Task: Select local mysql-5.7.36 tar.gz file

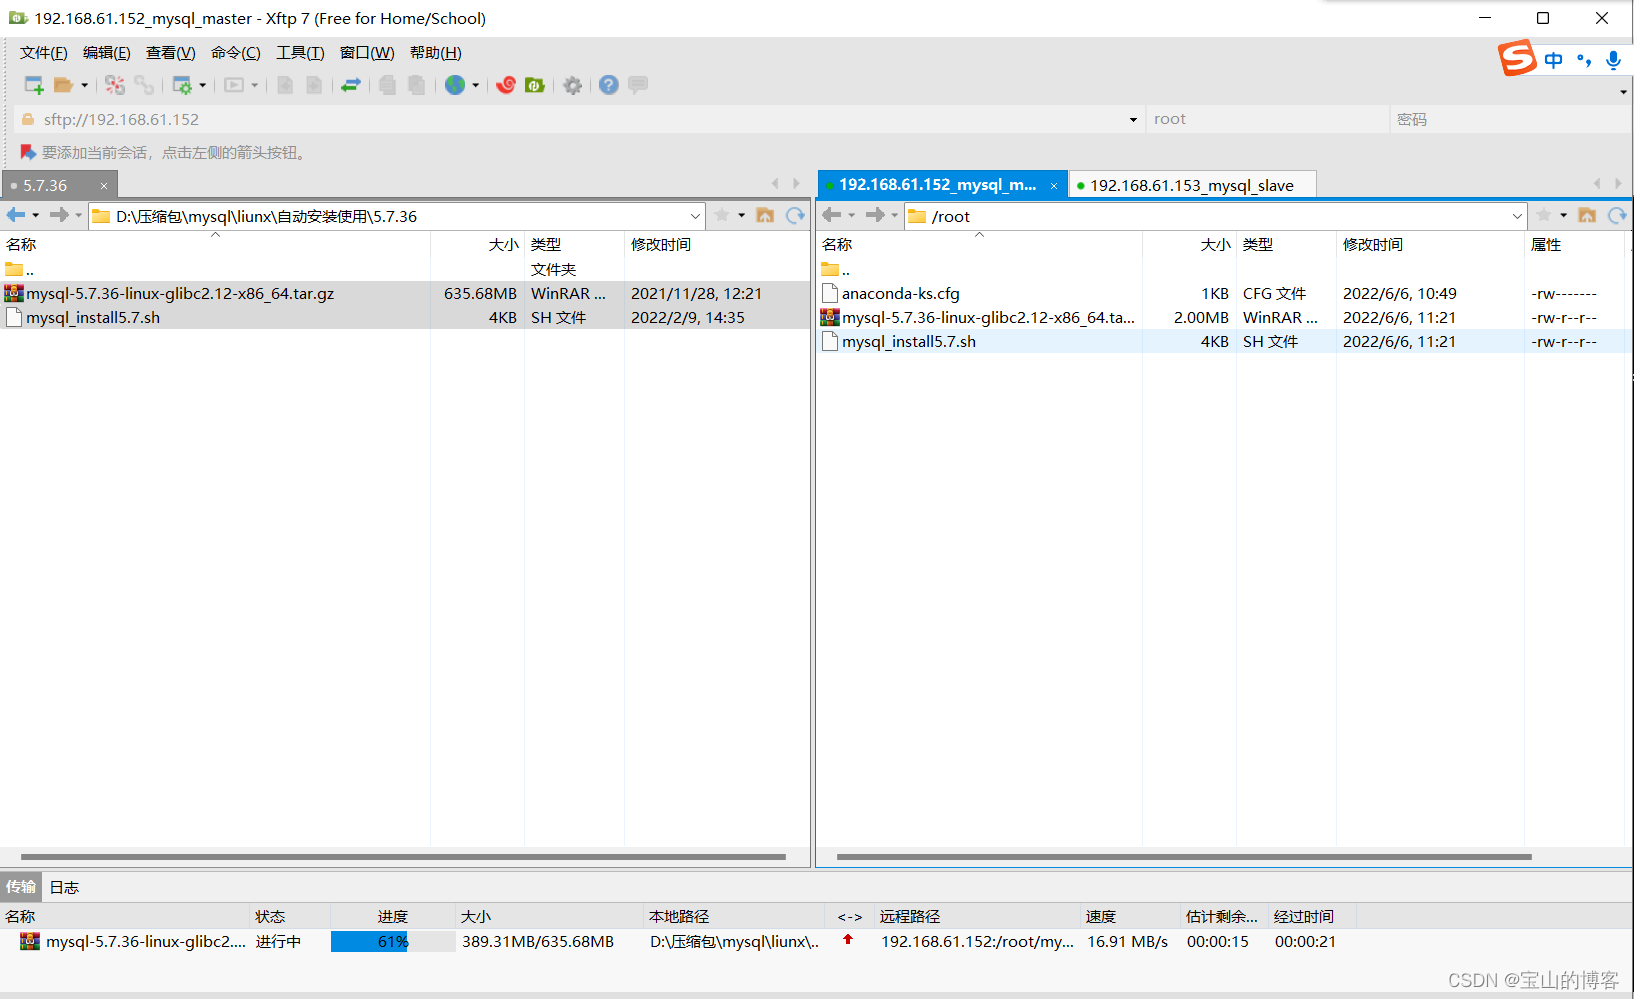Action: point(405,293)
